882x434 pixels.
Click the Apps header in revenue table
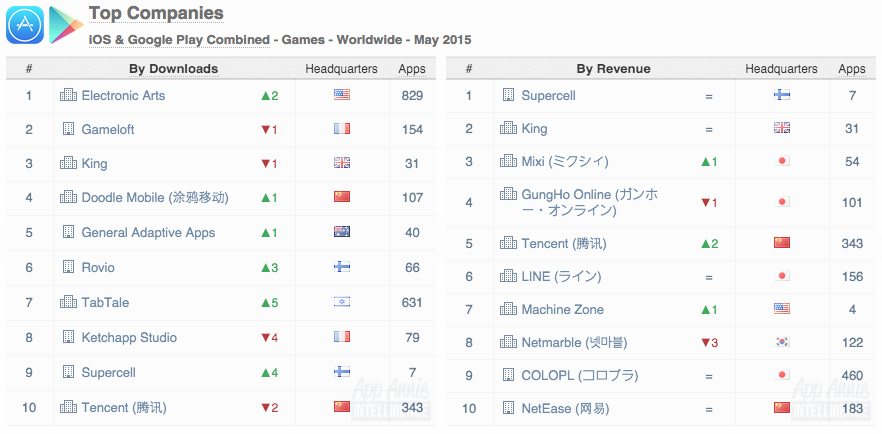[852, 69]
